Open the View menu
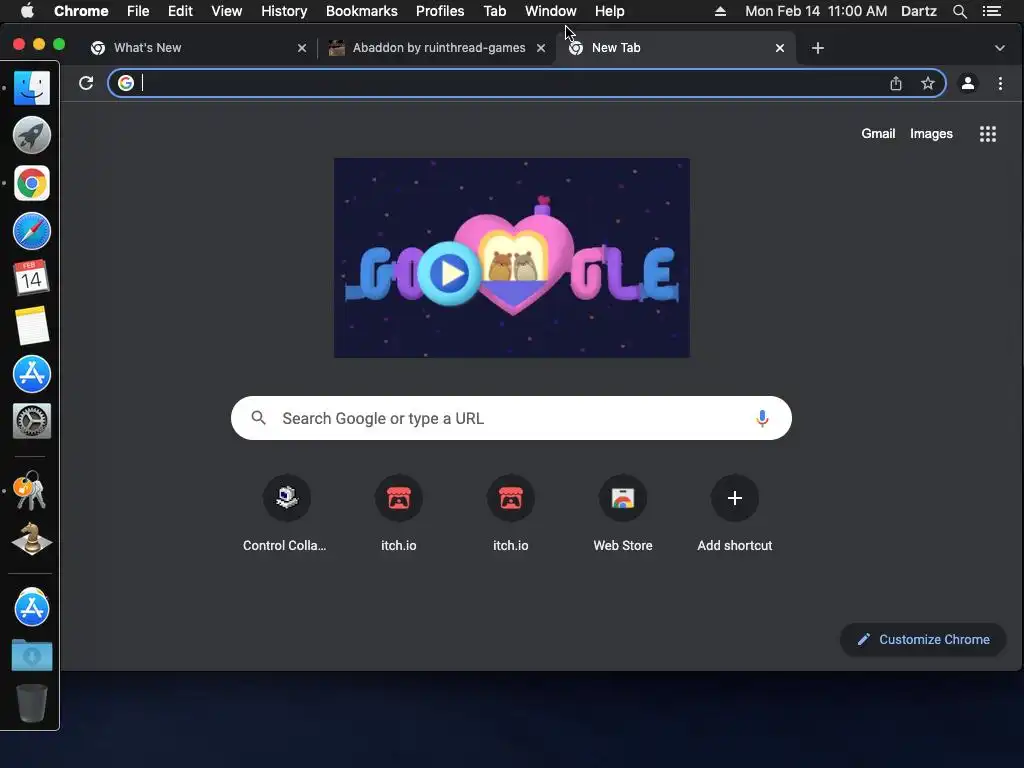The image size is (1024, 768). point(227,11)
